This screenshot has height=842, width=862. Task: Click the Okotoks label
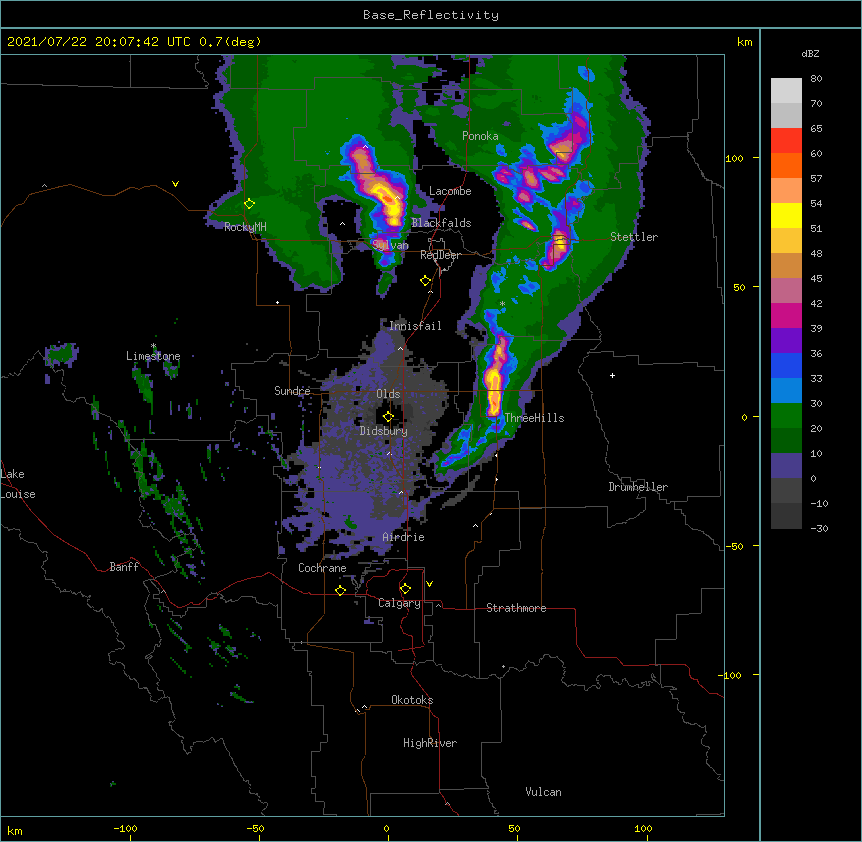tap(412, 700)
